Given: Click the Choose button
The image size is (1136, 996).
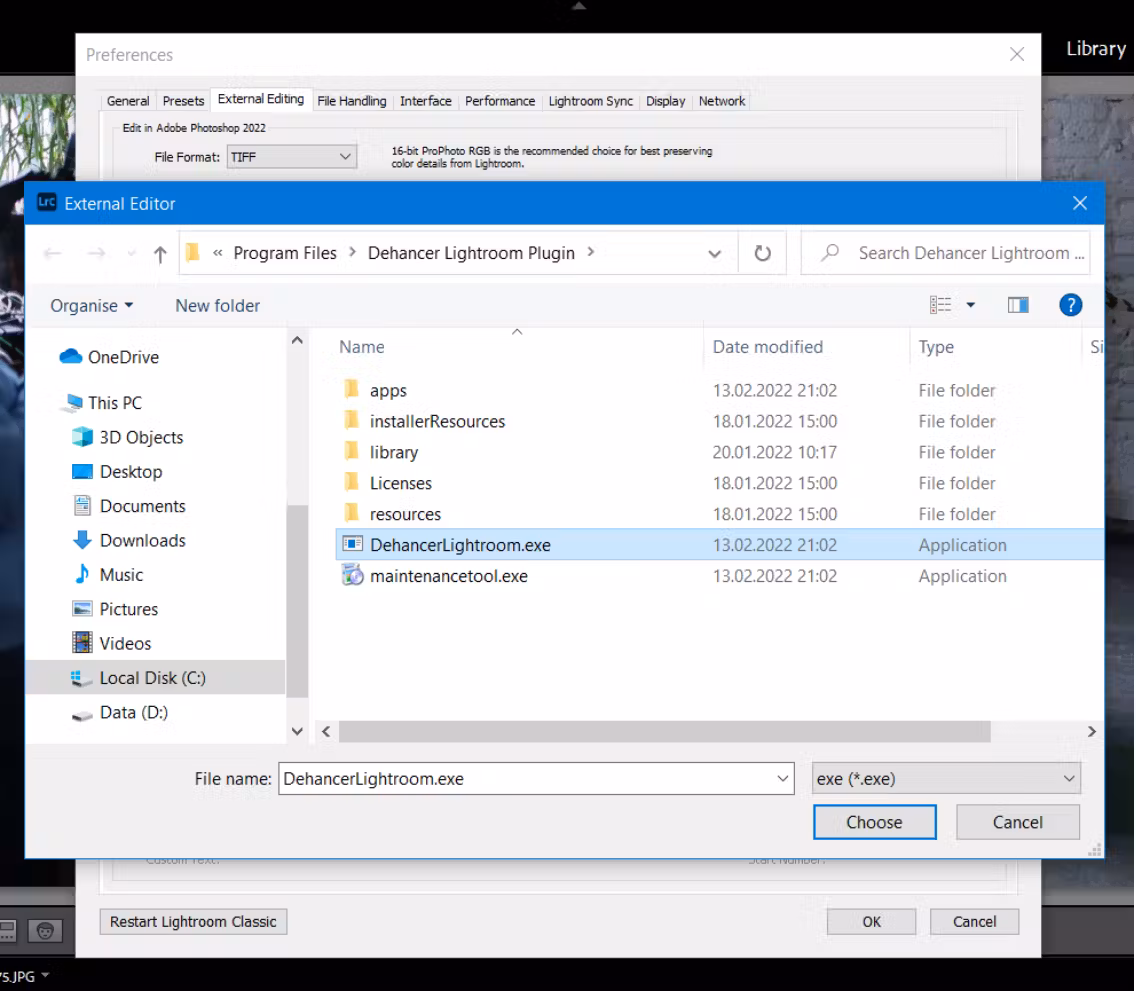Looking at the screenshot, I should (874, 822).
